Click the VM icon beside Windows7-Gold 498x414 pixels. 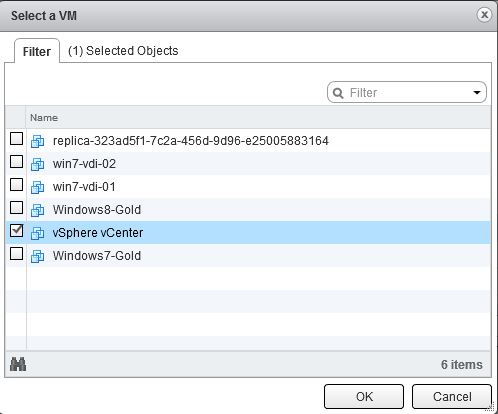coord(37,256)
